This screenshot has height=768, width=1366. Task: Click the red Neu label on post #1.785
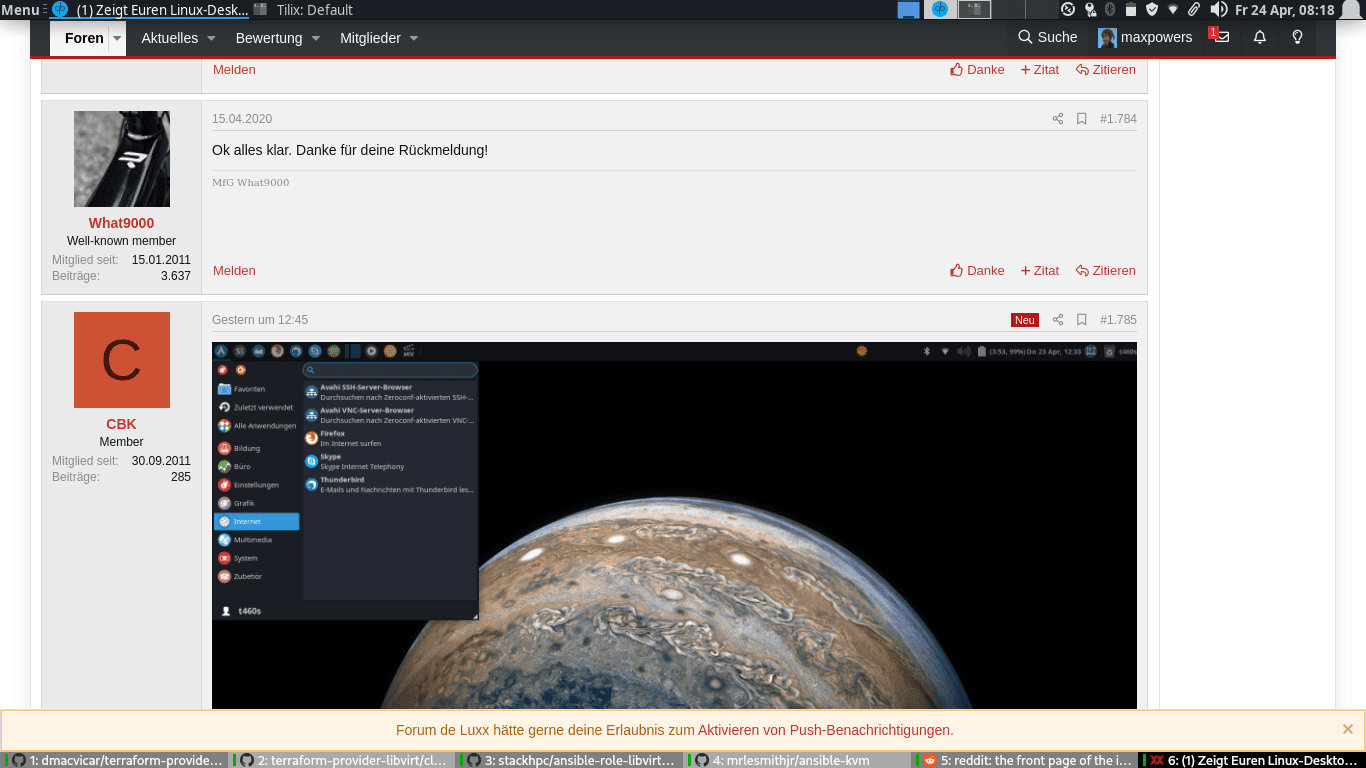(x=1024, y=320)
